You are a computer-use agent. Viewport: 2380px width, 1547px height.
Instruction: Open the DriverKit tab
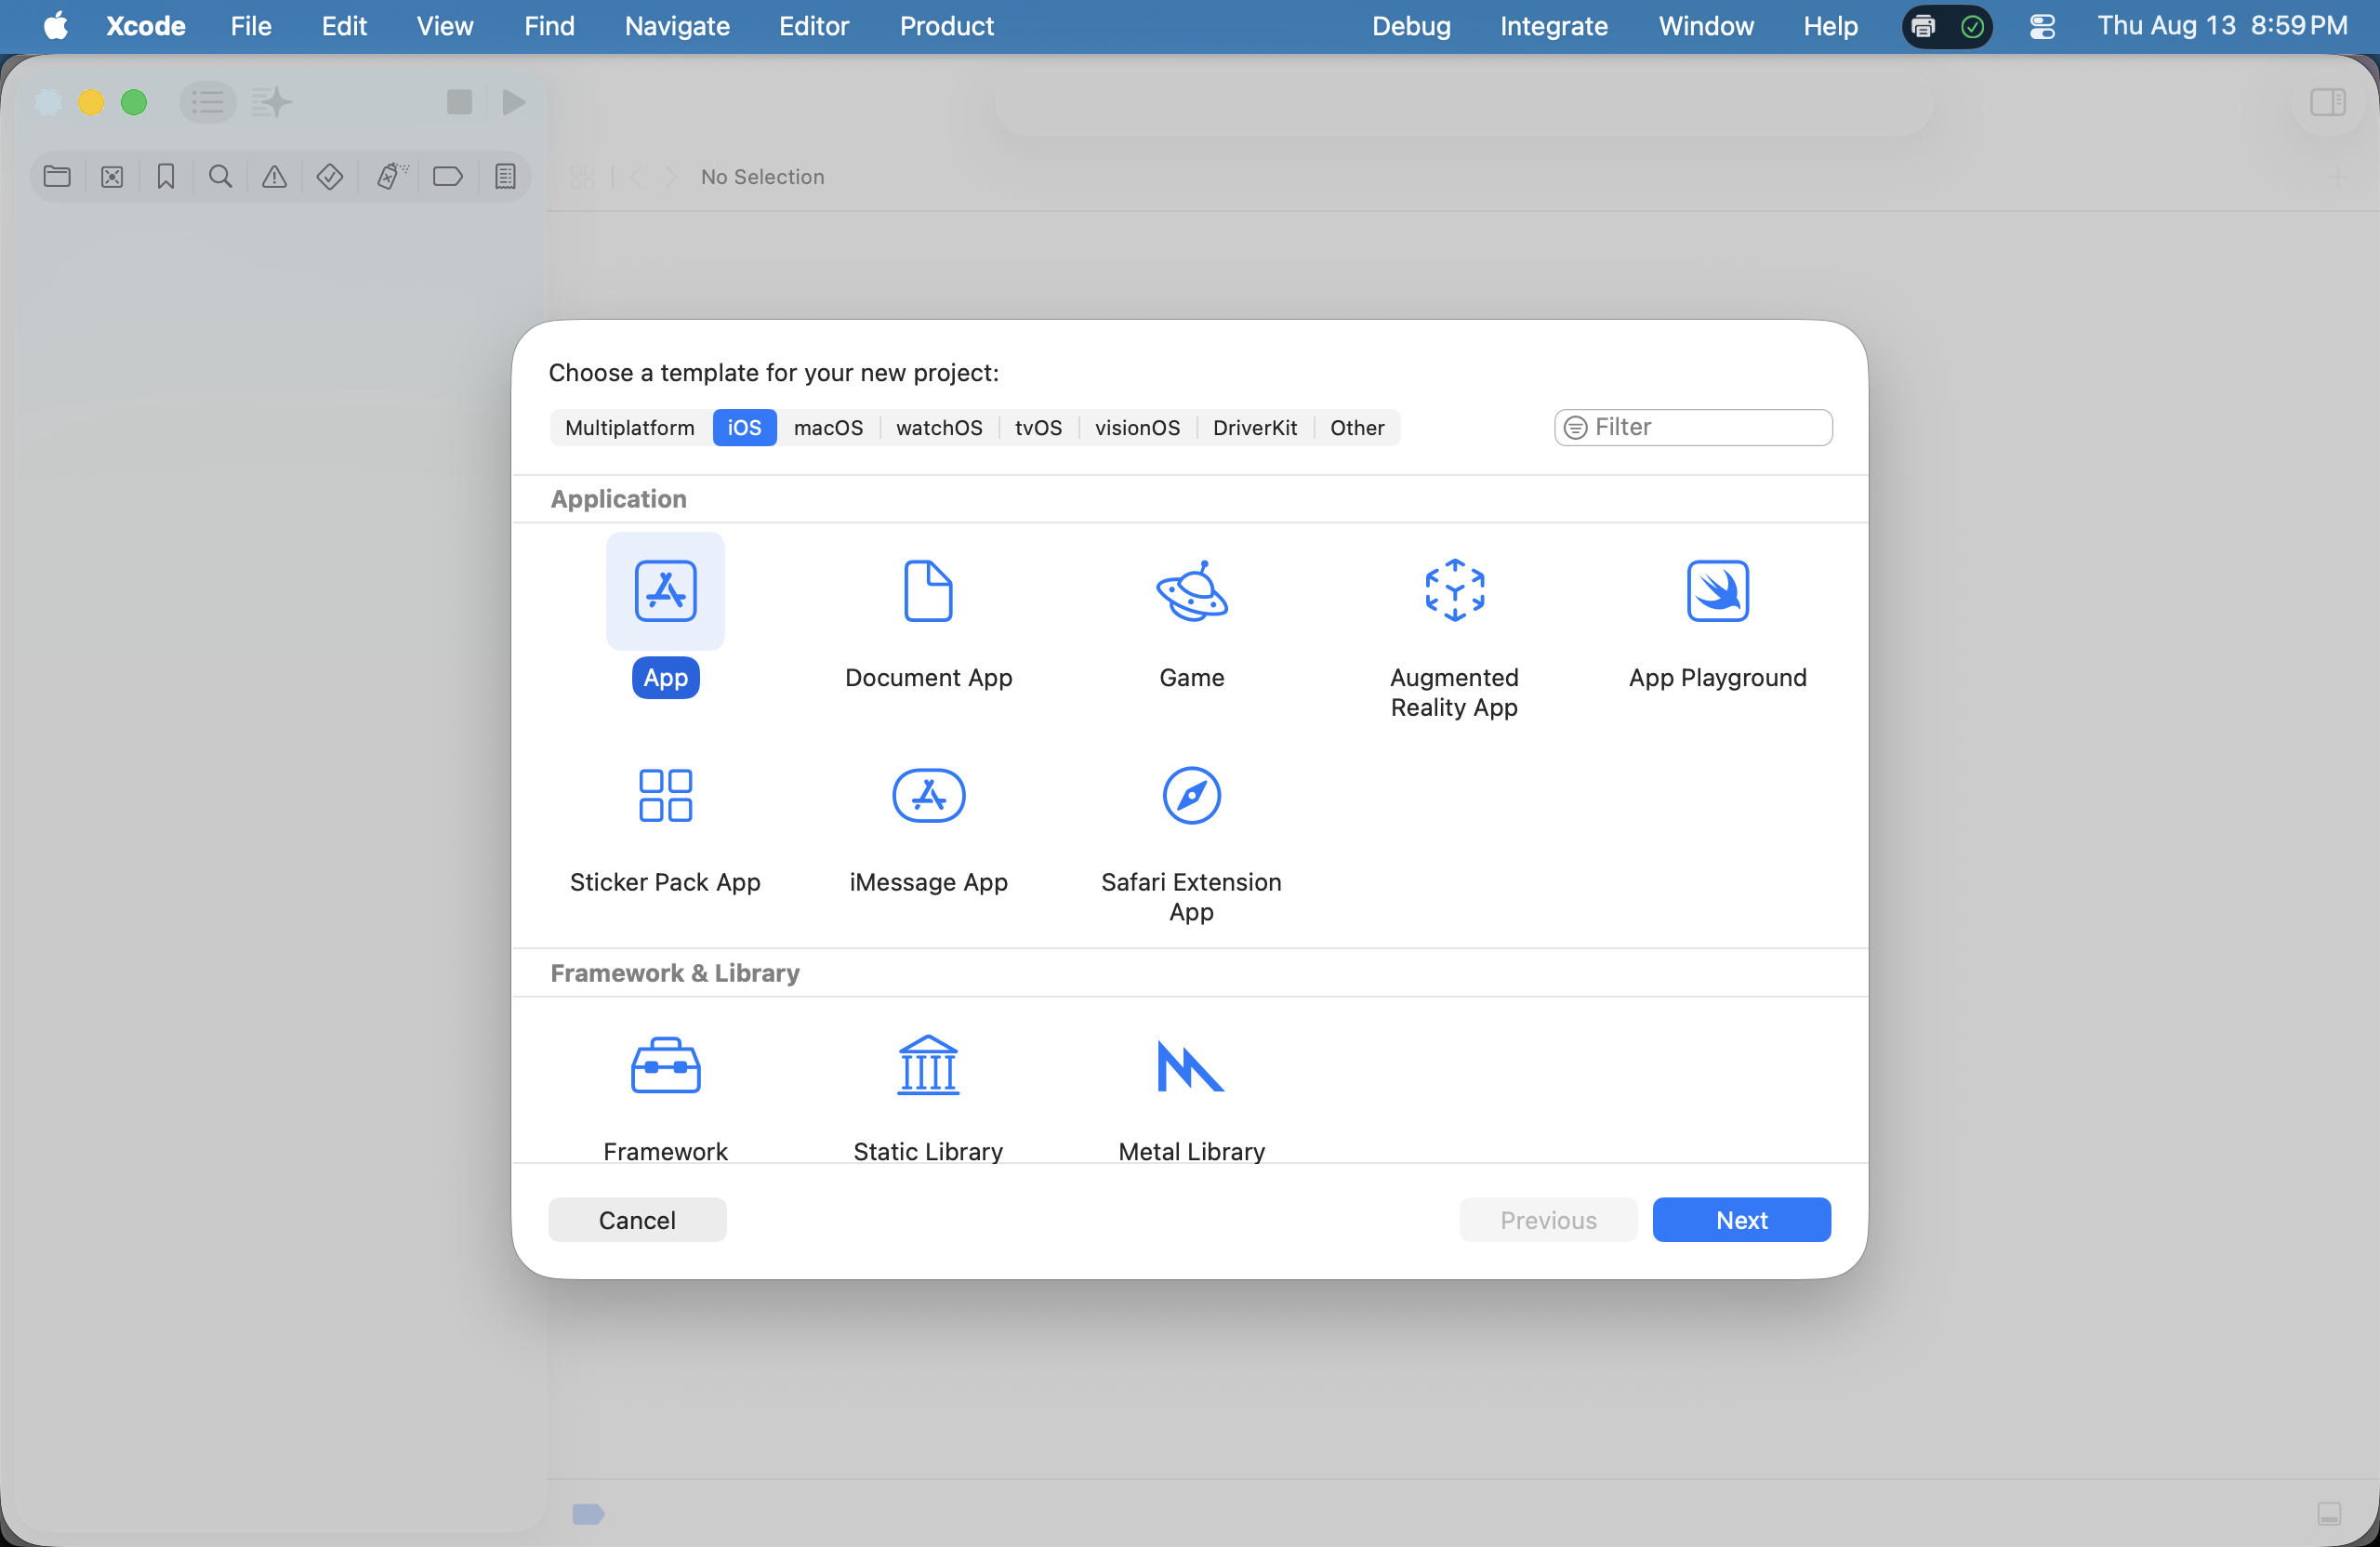tap(1255, 428)
